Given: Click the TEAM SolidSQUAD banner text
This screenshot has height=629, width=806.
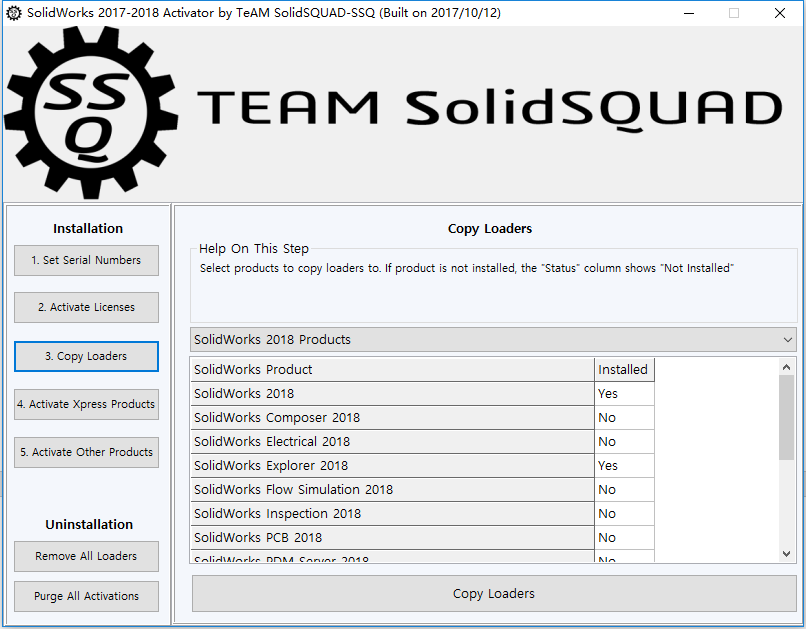Looking at the screenshot, I should click(x=490, y=109).
